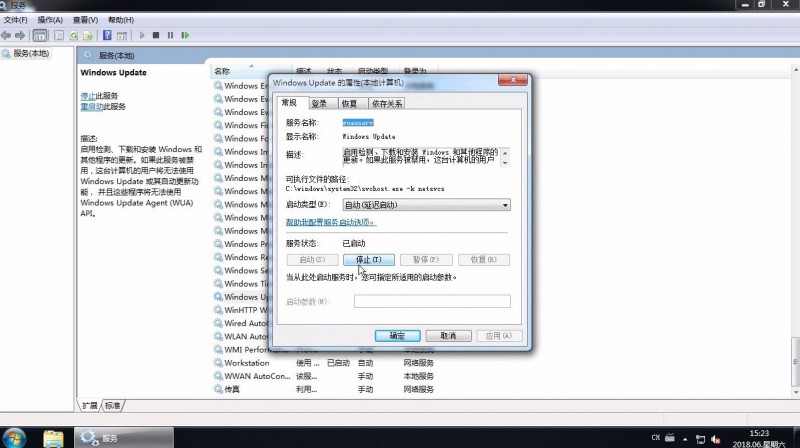Click the Back arrow in the toolbar
Screen dimensions: 800x448
[x=6, y=35]
